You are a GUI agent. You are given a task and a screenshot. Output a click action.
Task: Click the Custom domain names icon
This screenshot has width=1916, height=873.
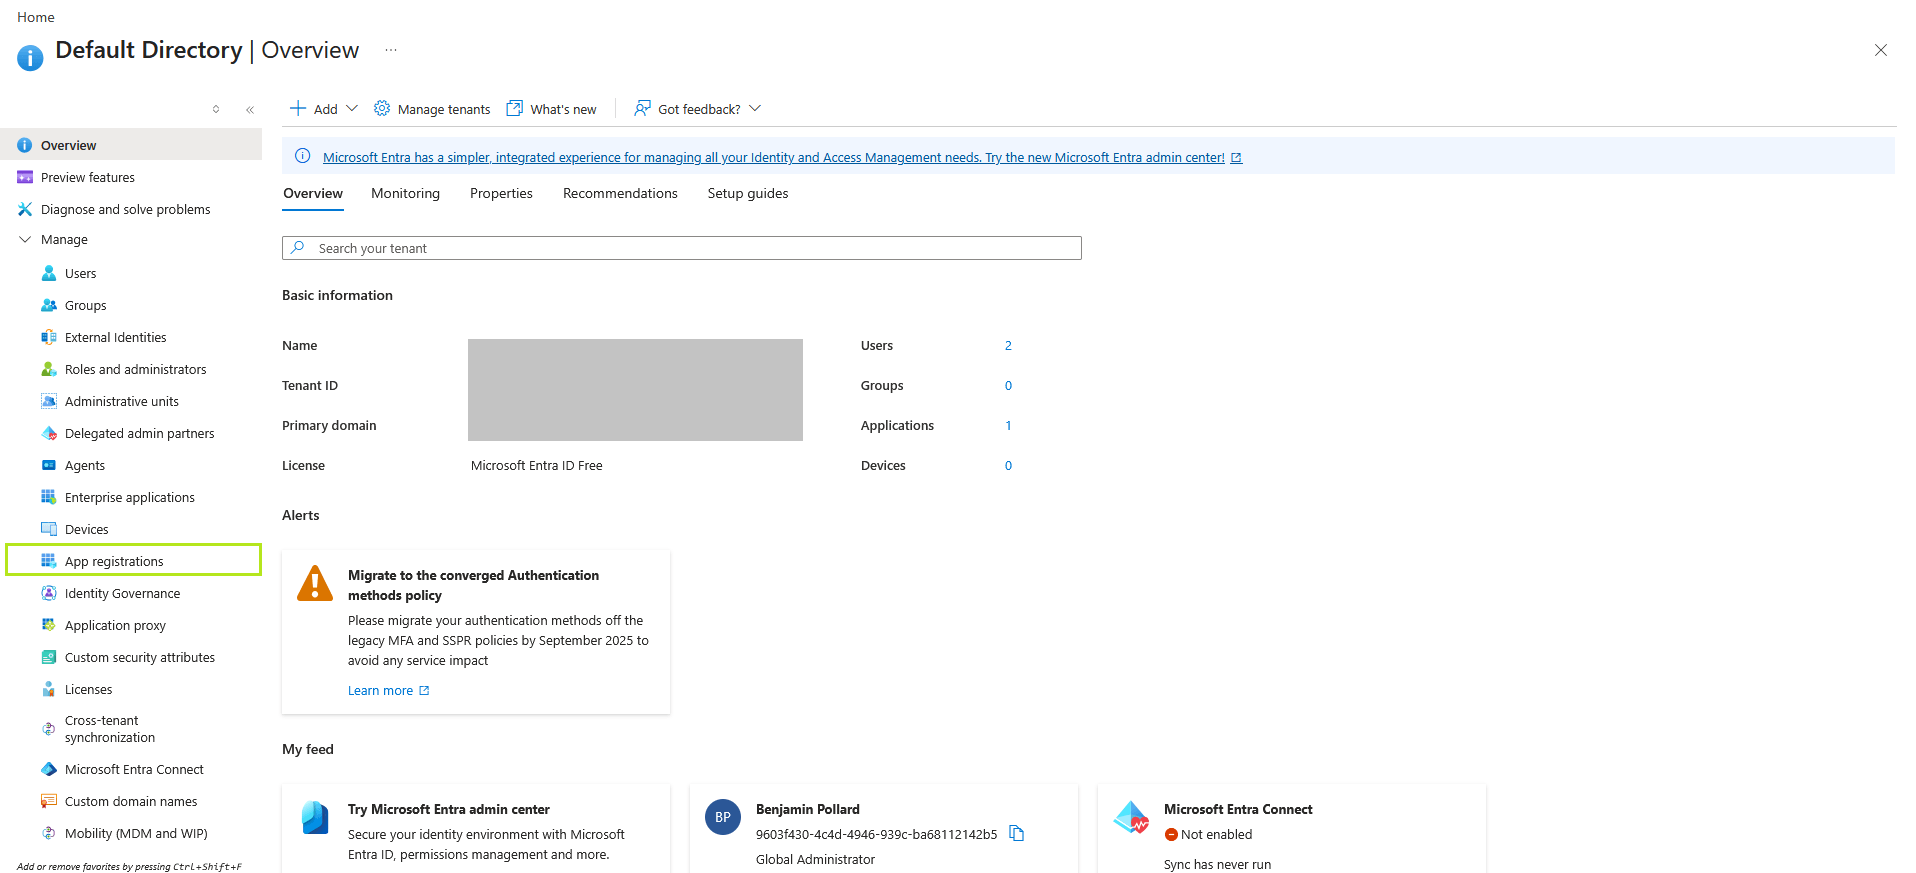pyautogui.click(x=49, y=801)
